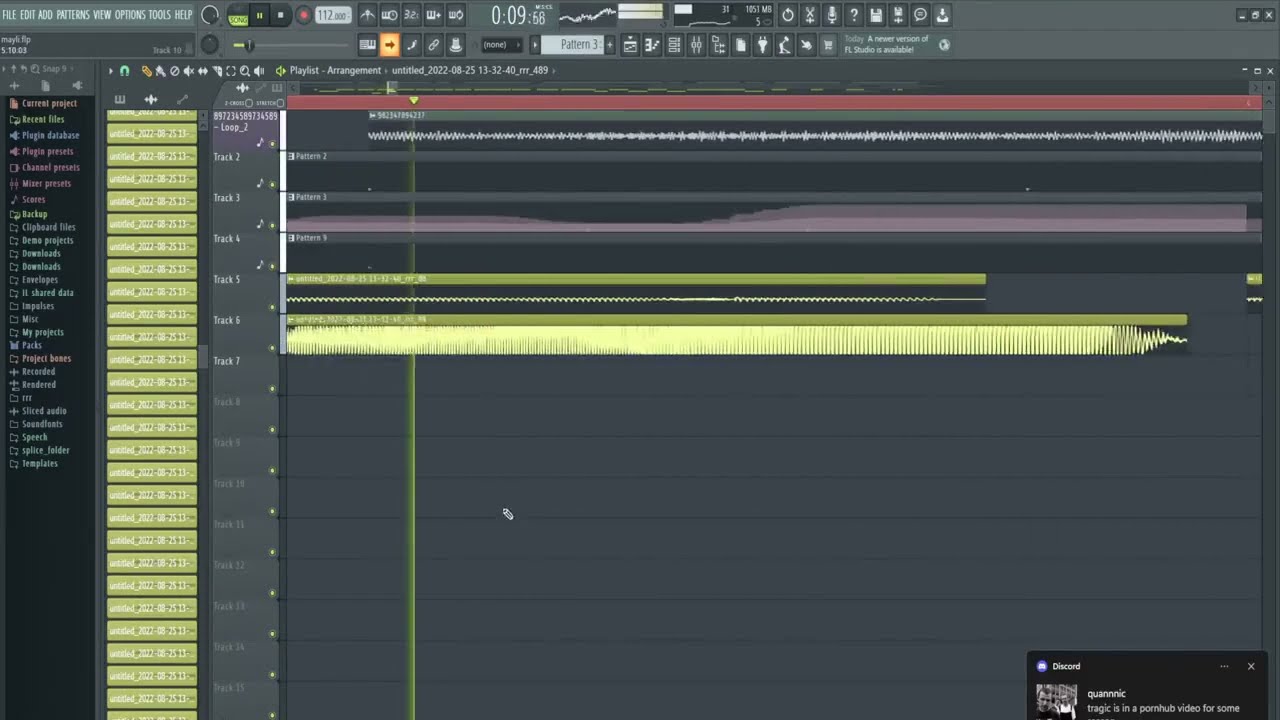Click the red record button
This screenshot has height=720, width=1280.
[x=303, y=15]
